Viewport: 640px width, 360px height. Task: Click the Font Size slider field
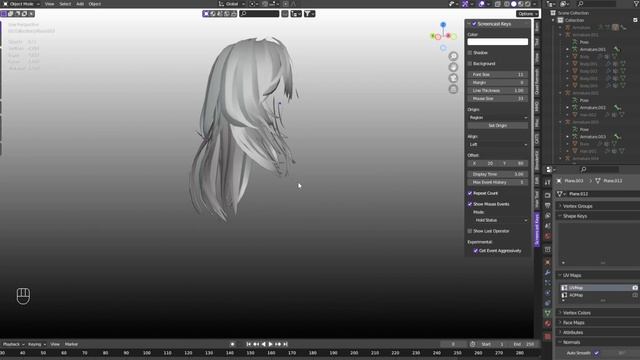[498, 75]
